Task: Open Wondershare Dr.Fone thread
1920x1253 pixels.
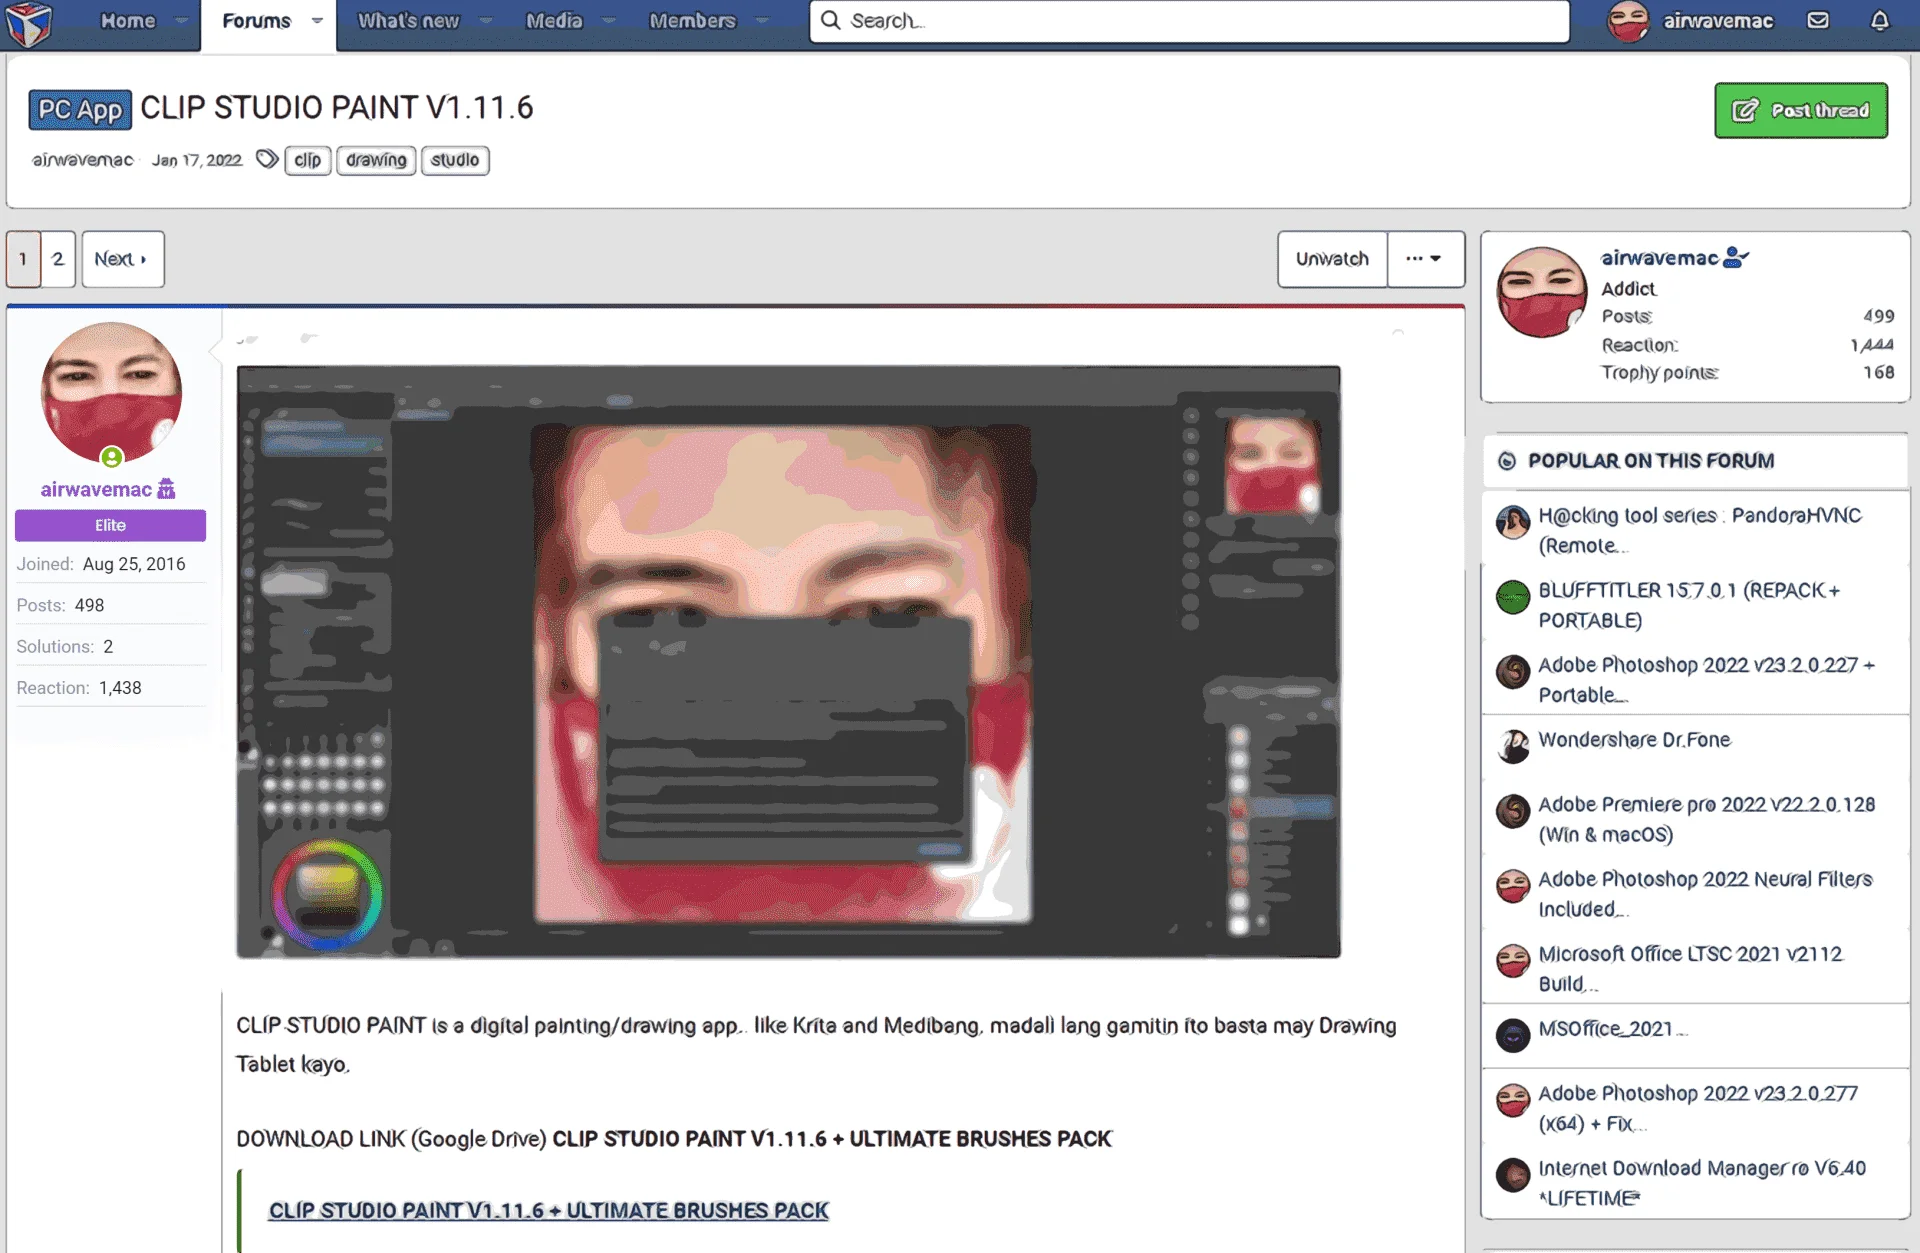Action: (x=1634, y=740)
